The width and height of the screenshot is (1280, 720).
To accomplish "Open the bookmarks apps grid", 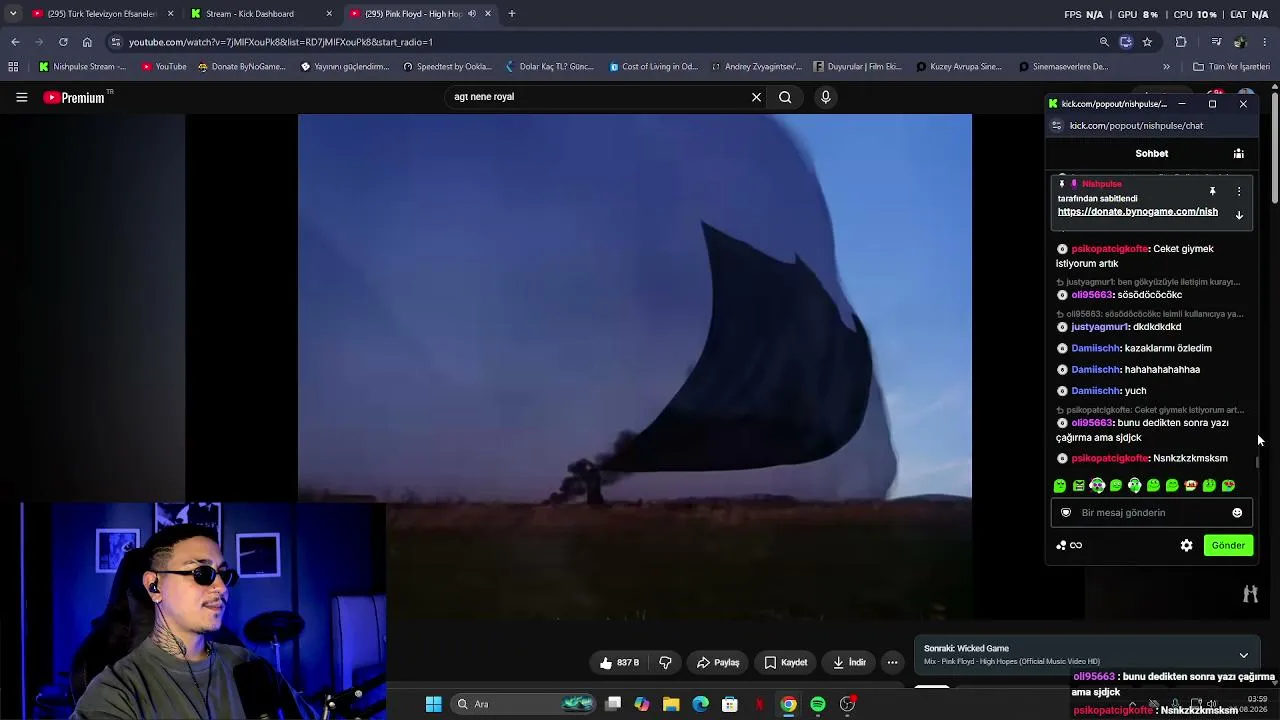I will point(13,67).
